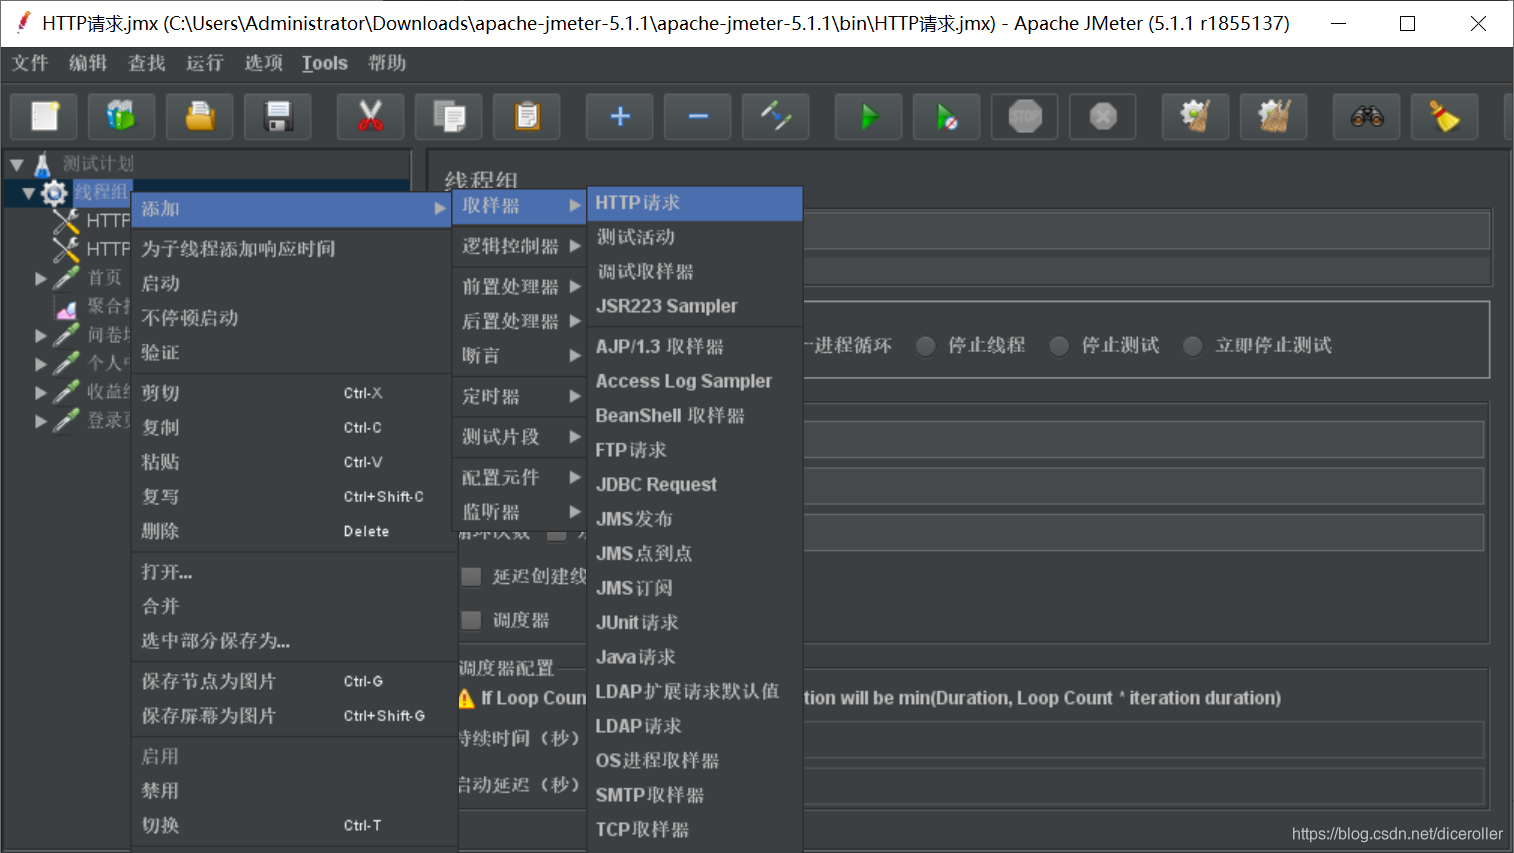Screen dimensions: 1514x853
Task: Click Start no pauses toolbar icon
Action: (x=947, y=116)
